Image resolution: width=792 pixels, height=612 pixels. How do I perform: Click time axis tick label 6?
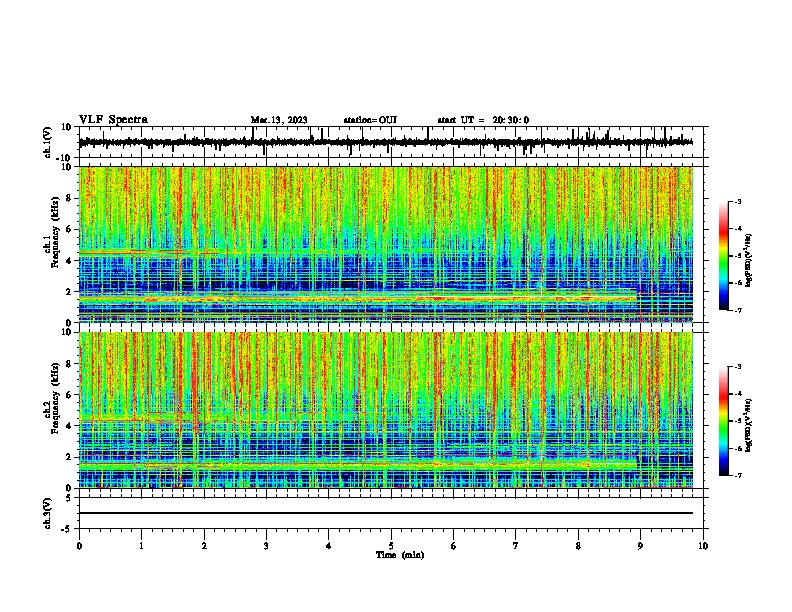tap(454, 546)
